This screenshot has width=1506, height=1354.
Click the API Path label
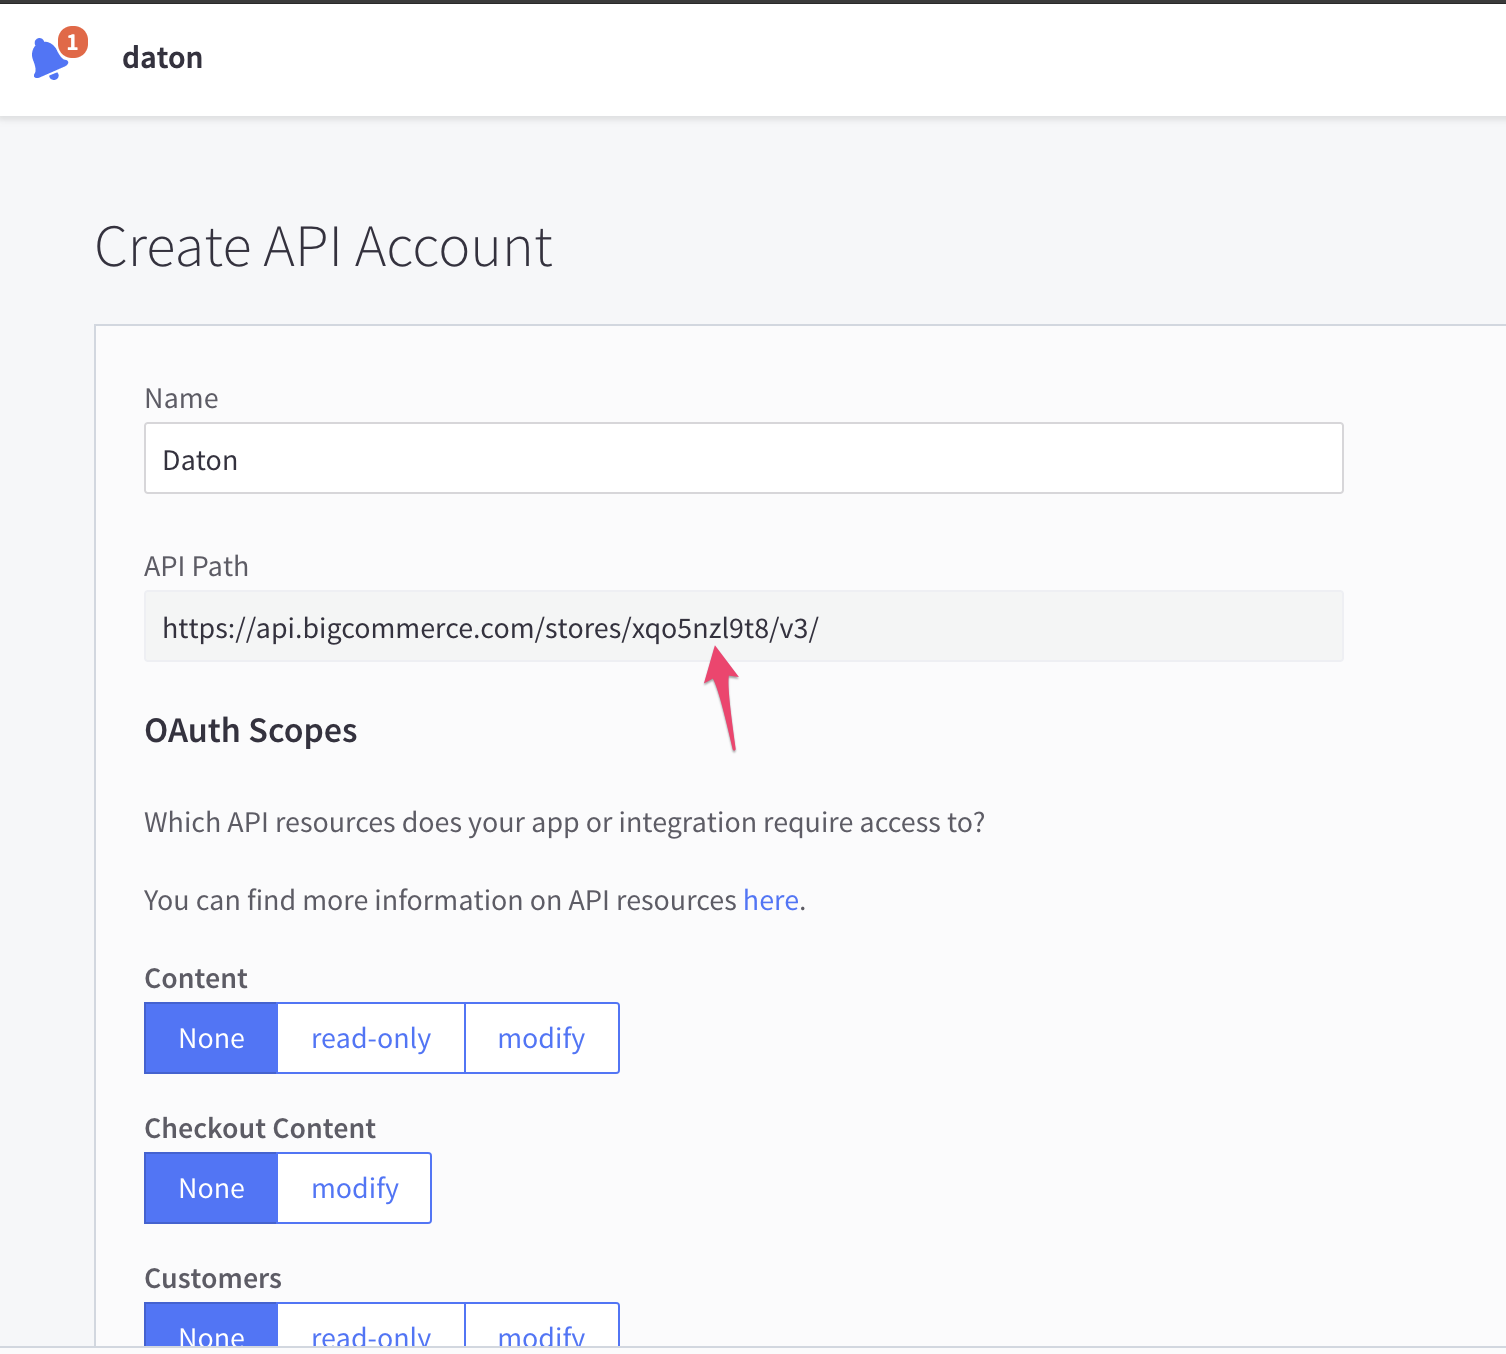196,566
